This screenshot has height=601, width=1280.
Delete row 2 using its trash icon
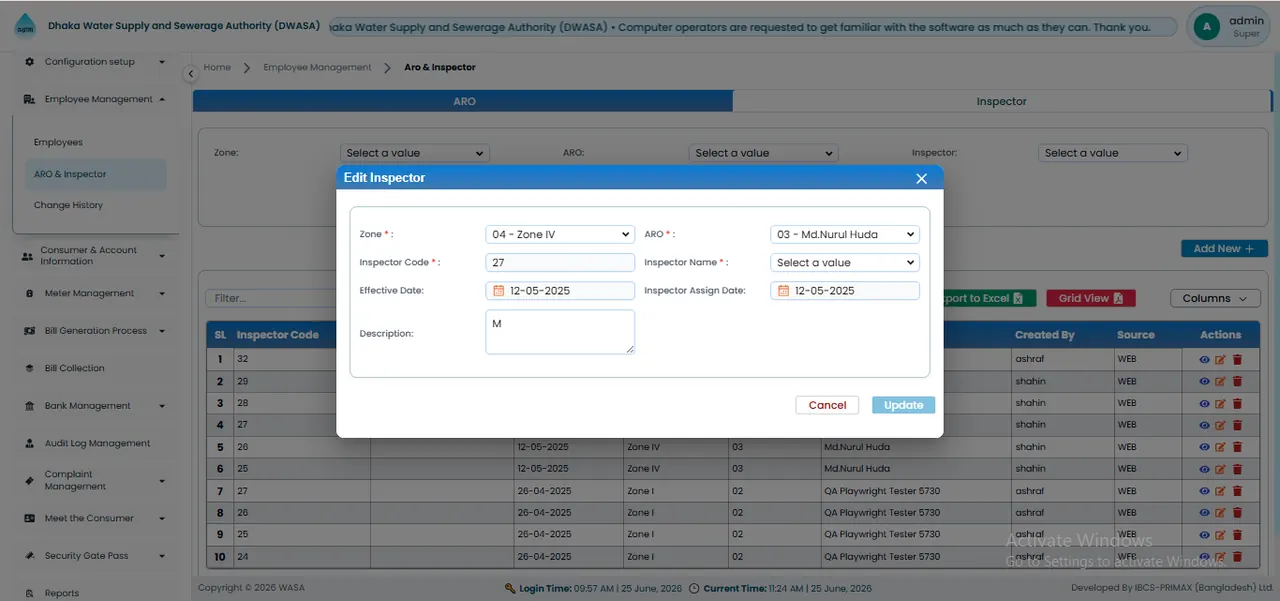(1237, 381)
